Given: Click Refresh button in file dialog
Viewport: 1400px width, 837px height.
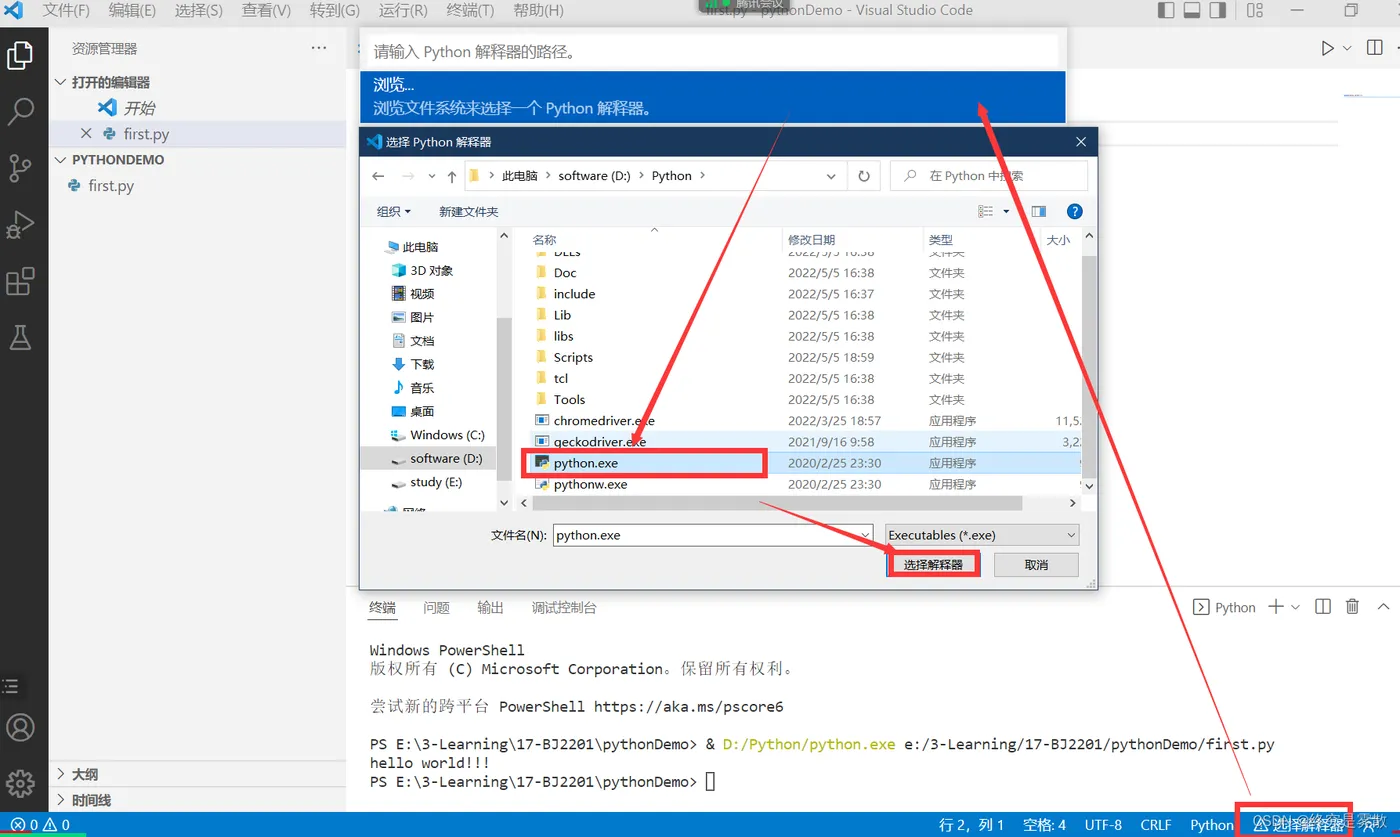Looking at the screenshot, I should click(864, 176).
